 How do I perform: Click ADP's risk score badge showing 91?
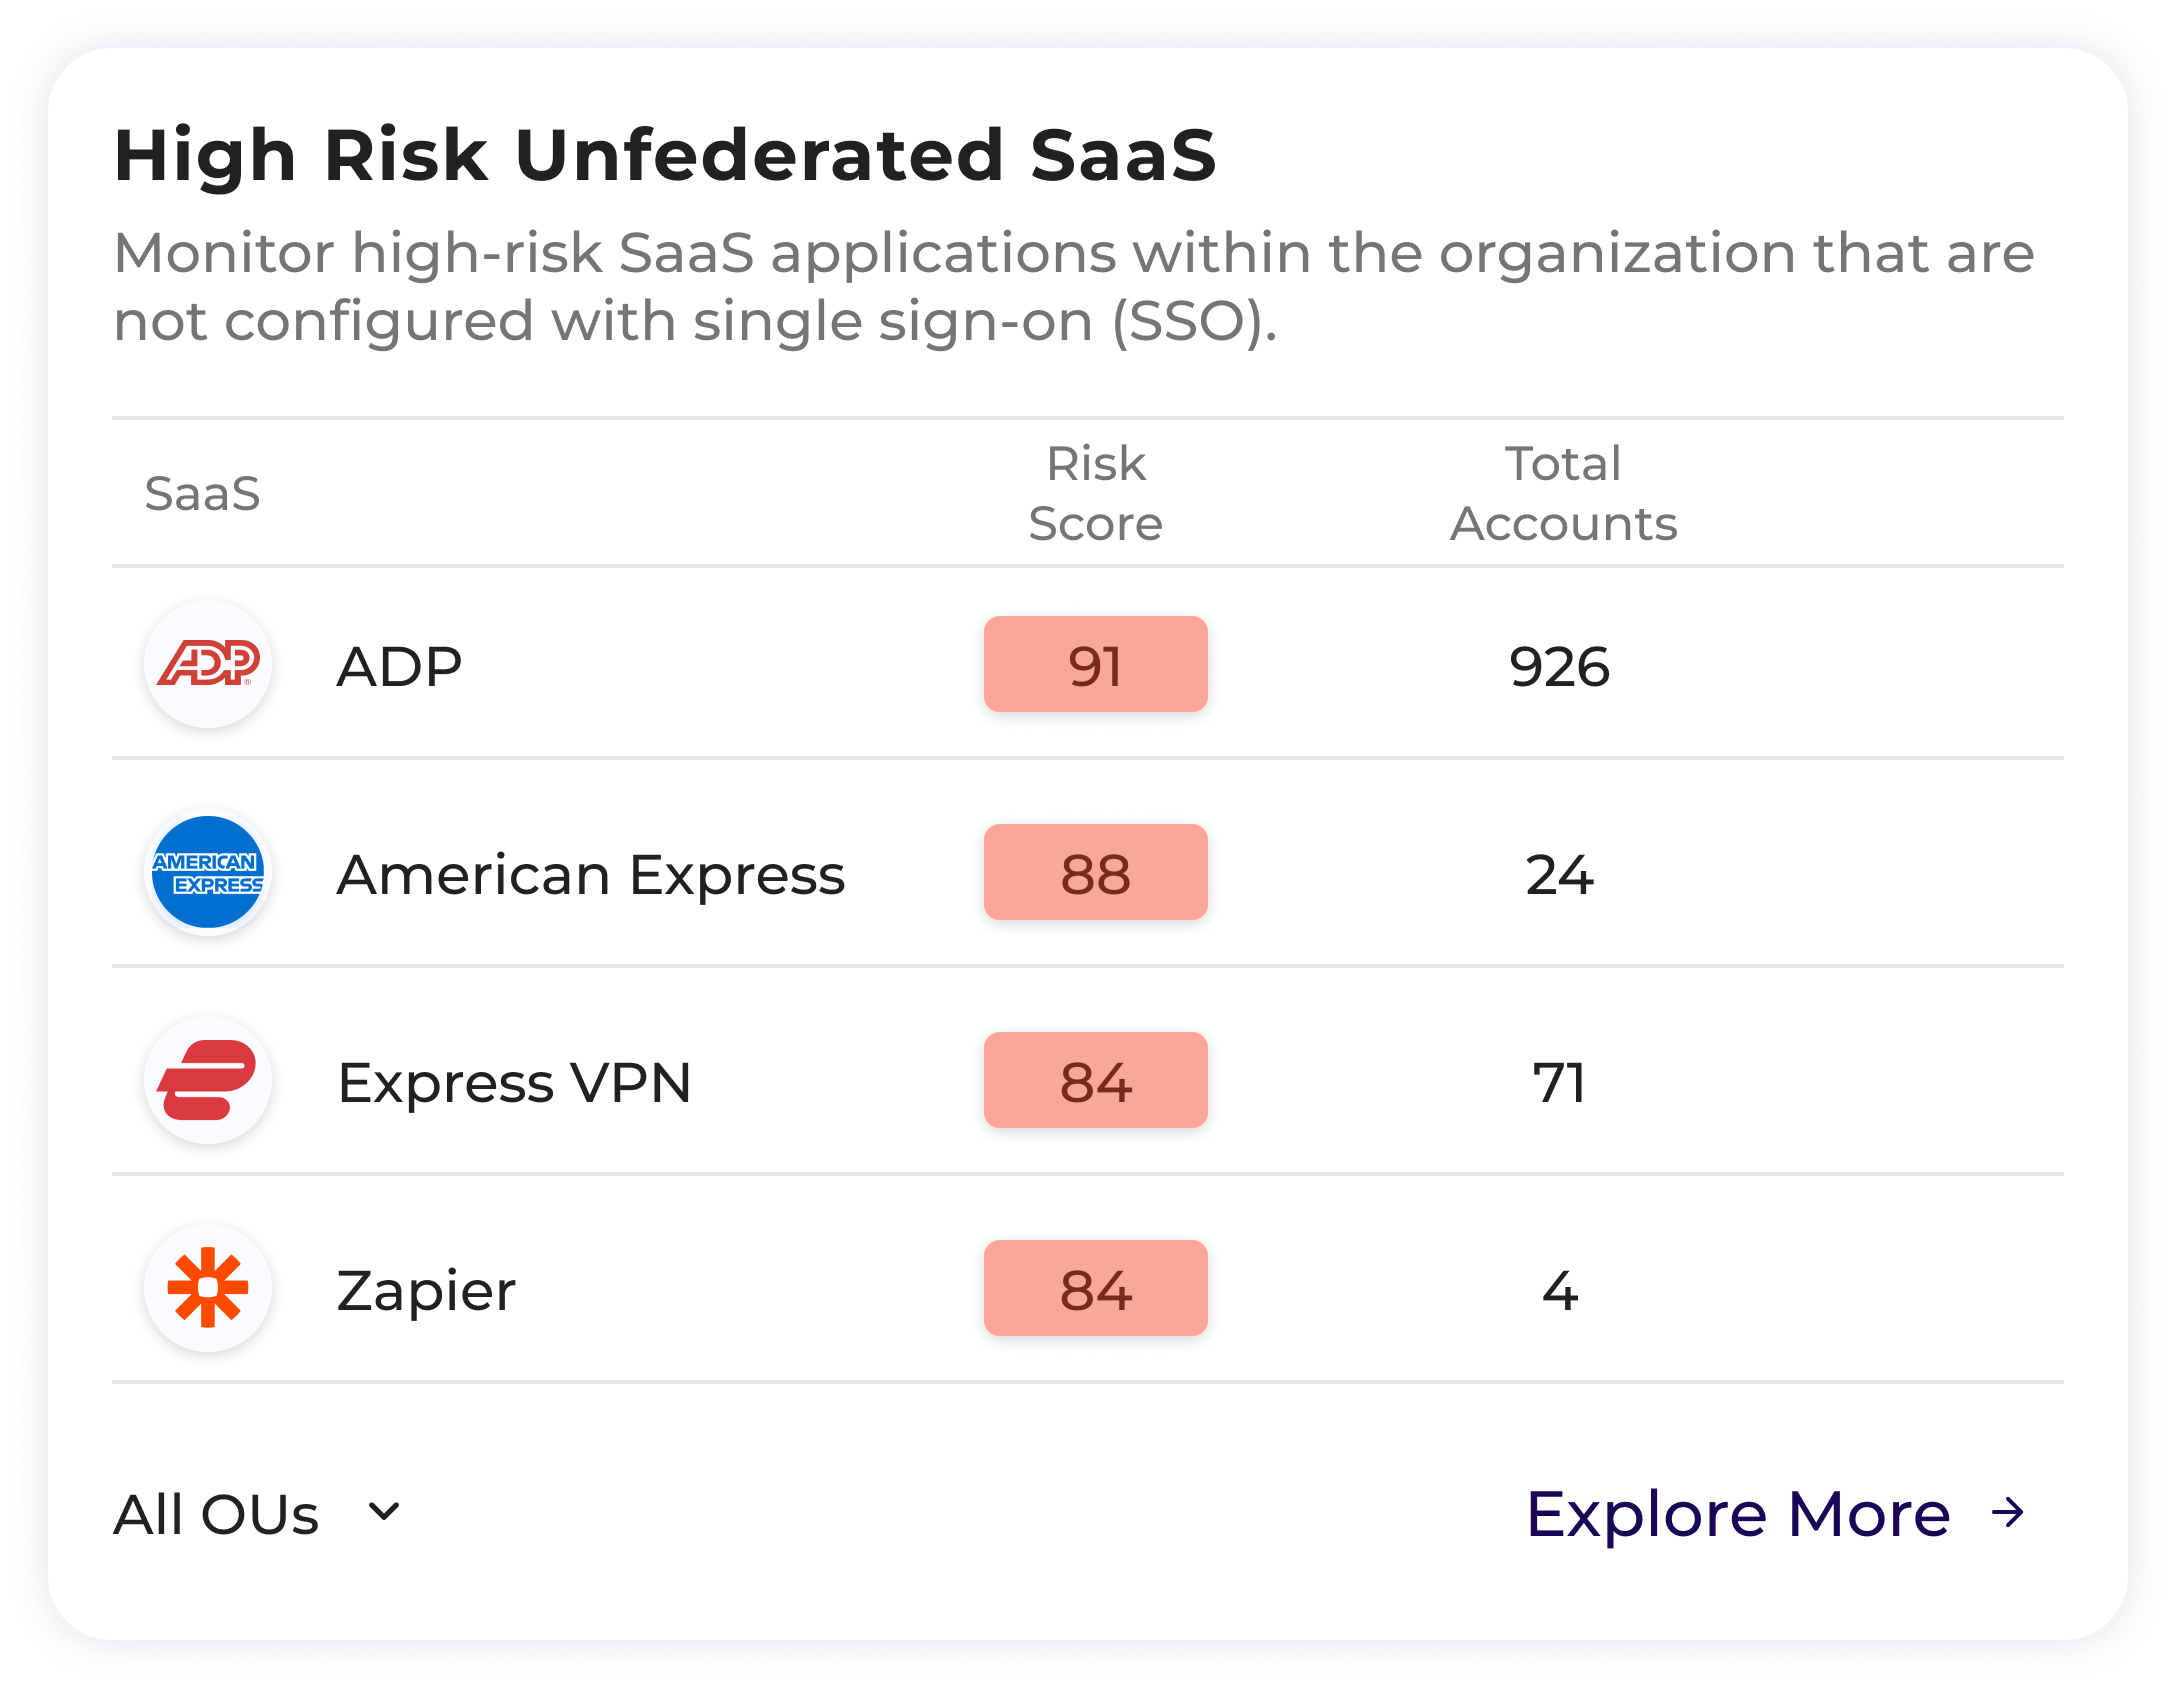click(x=1096, y=665)
